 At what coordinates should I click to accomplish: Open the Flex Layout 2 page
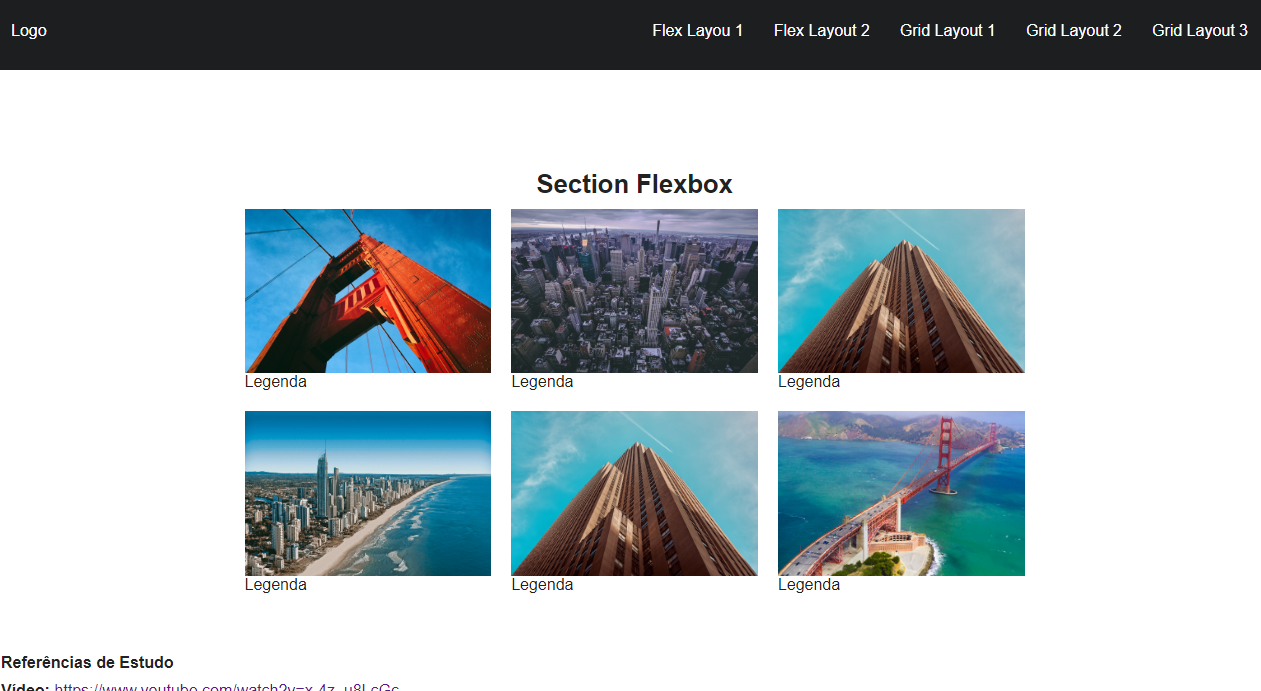[821, 30]
